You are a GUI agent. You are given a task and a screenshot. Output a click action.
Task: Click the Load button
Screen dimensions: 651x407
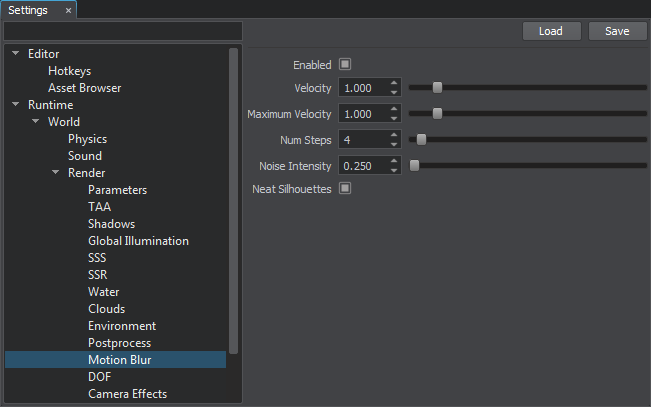point(551,31)
